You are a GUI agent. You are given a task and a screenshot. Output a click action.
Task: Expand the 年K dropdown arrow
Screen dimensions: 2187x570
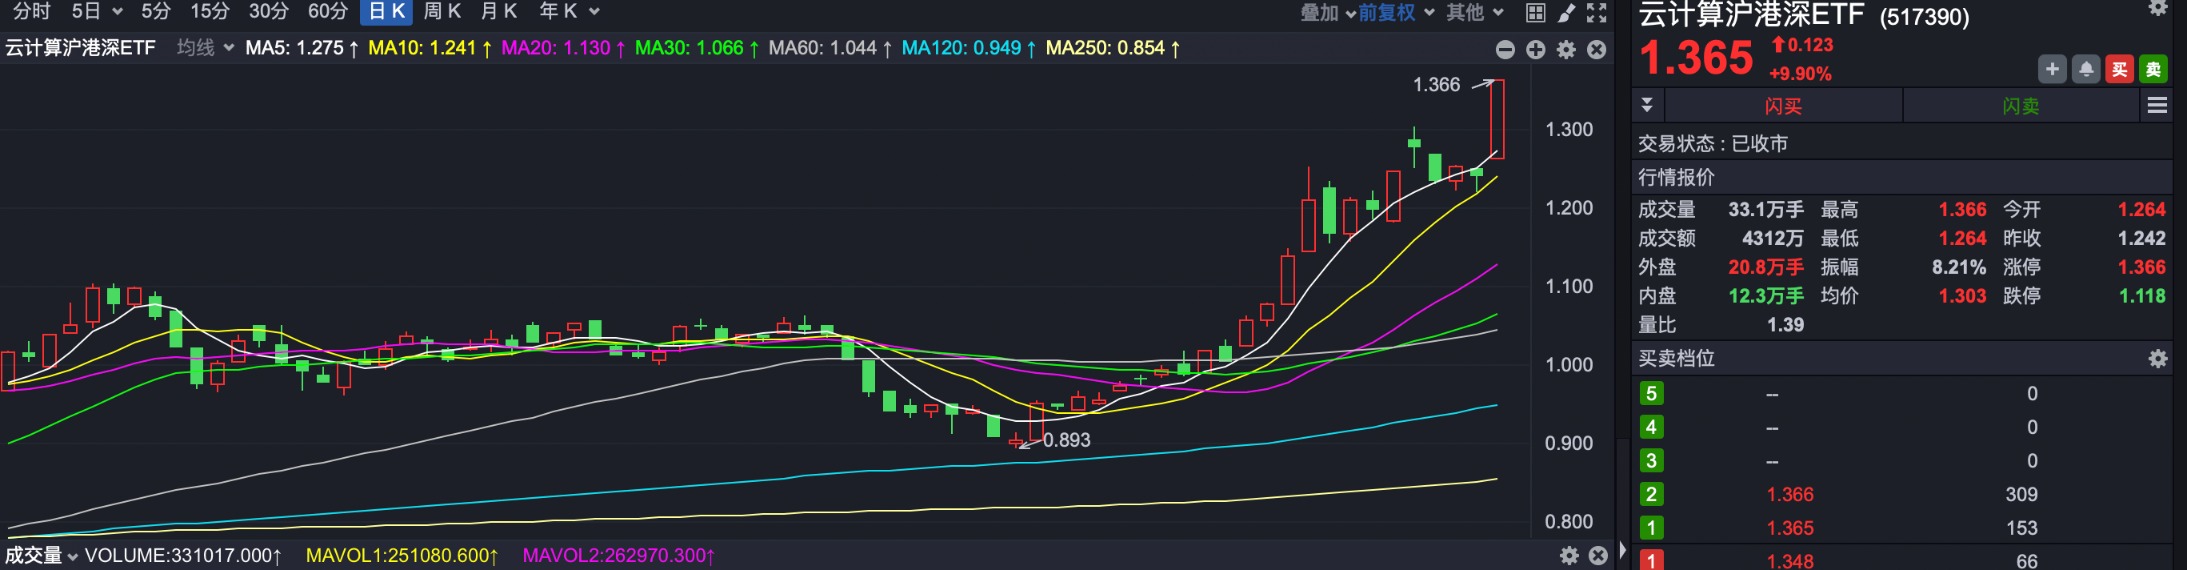(x=594, y=12)
